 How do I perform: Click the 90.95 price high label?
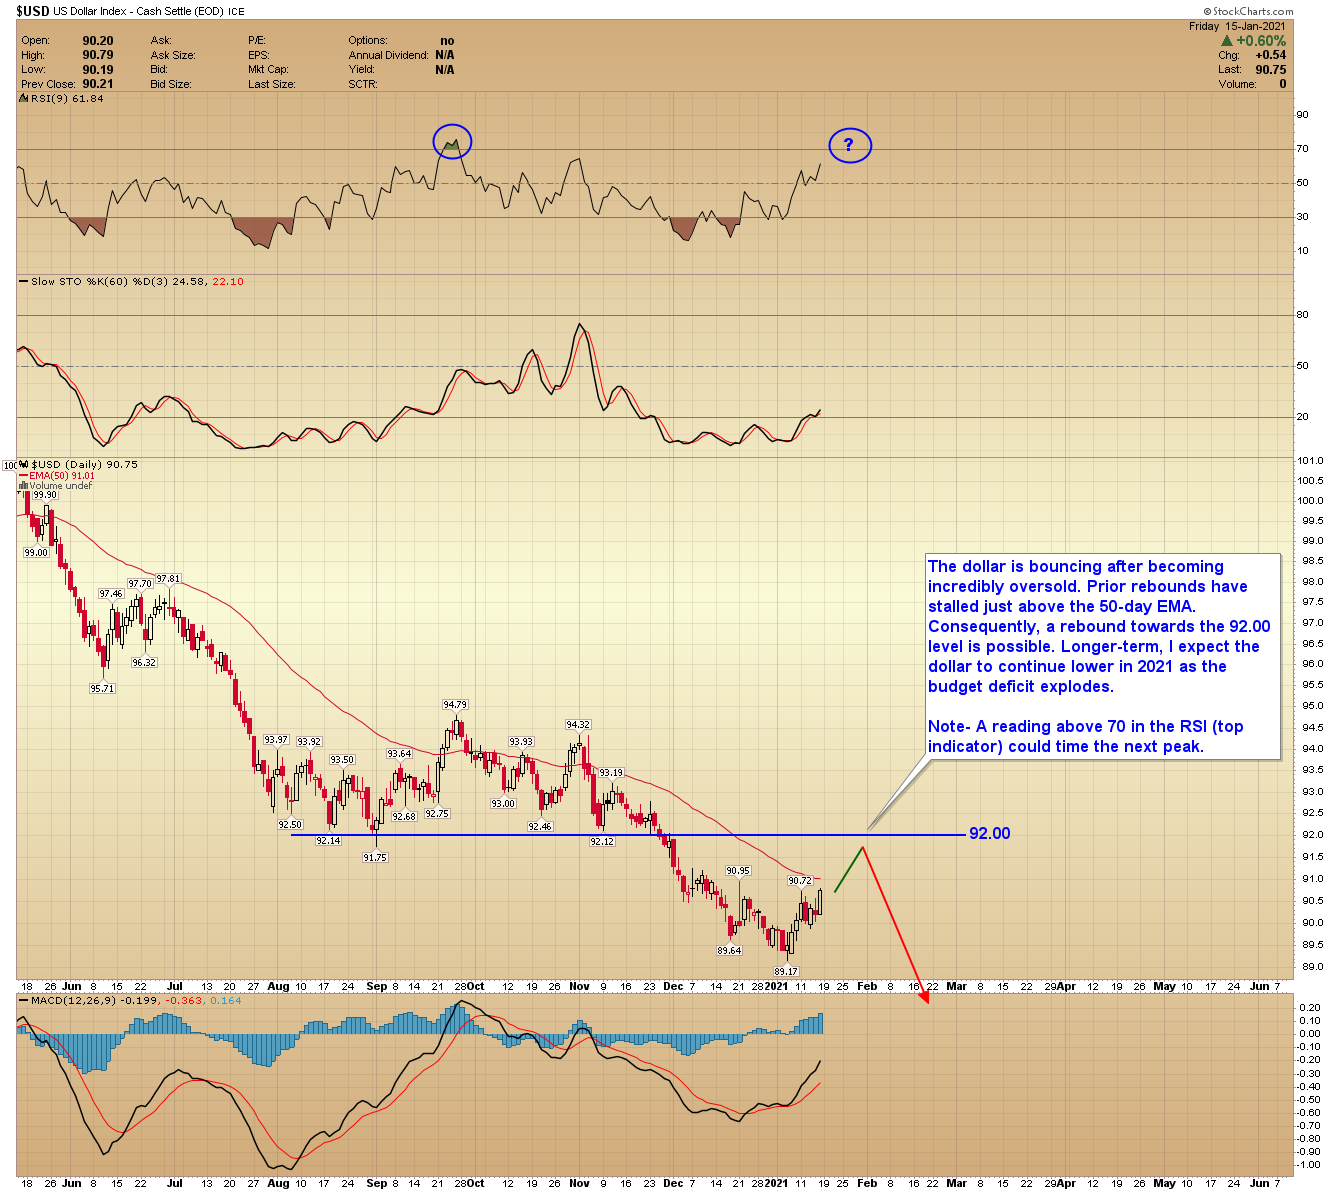click(x=738, y=871)
